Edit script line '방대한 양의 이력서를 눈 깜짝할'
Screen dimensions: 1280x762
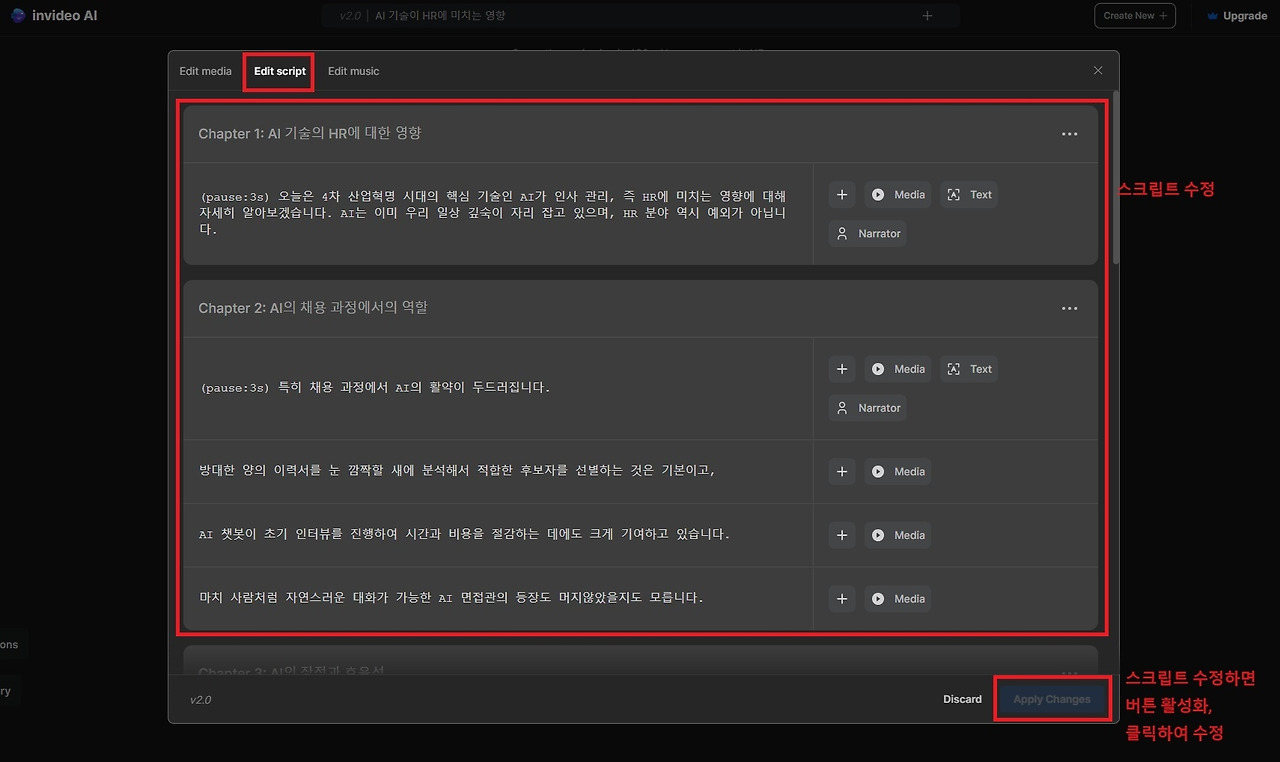click(x=457, y=471)
